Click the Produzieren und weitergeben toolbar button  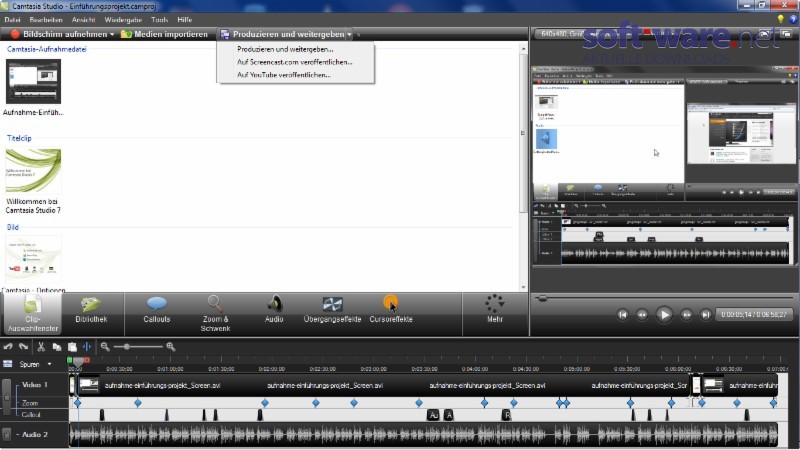282,34
